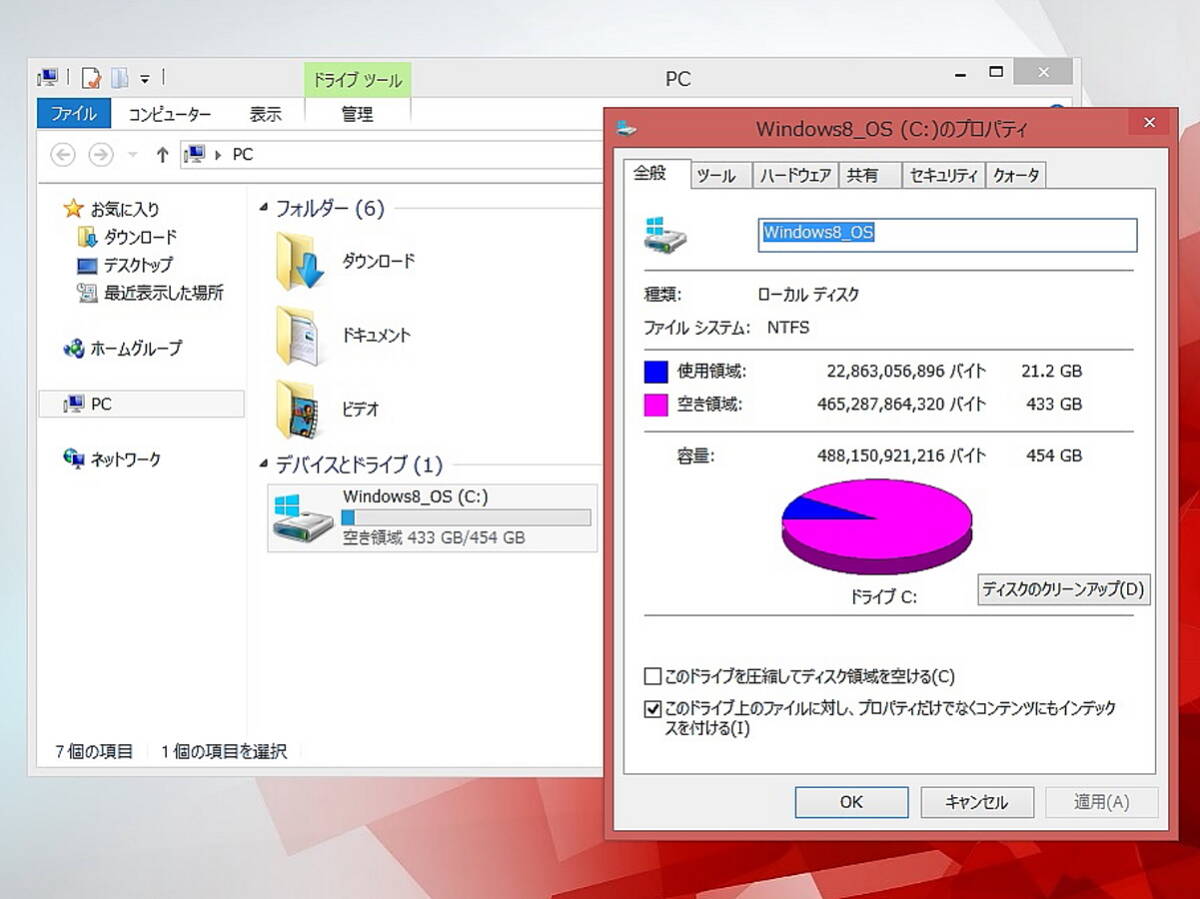Collapse the フォルダー (6) section

coord(262,209)
